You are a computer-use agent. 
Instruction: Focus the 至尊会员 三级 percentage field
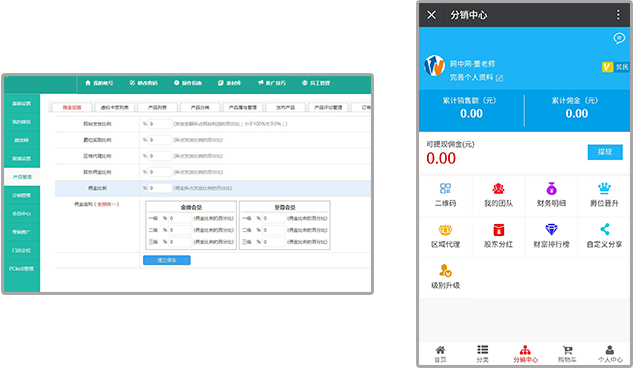[x=274, y=242]
